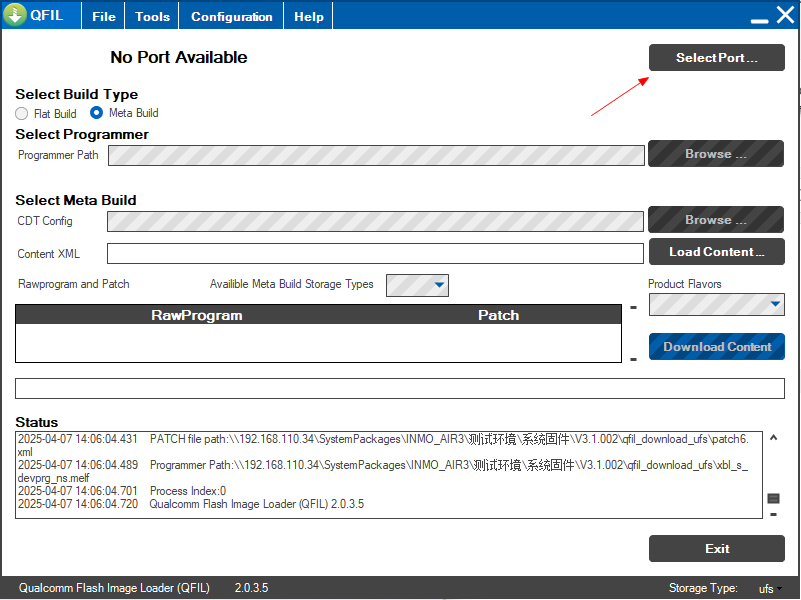Expand the Product Flavors dropdown

pyautogui.click(x=716, y=304)
